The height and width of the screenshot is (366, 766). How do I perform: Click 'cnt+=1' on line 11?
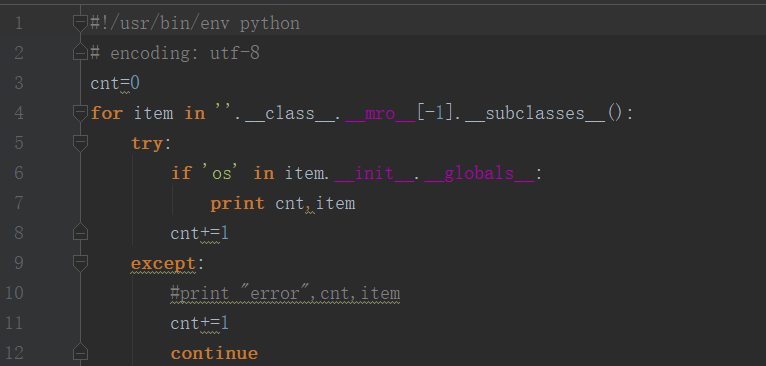(200, 323)
